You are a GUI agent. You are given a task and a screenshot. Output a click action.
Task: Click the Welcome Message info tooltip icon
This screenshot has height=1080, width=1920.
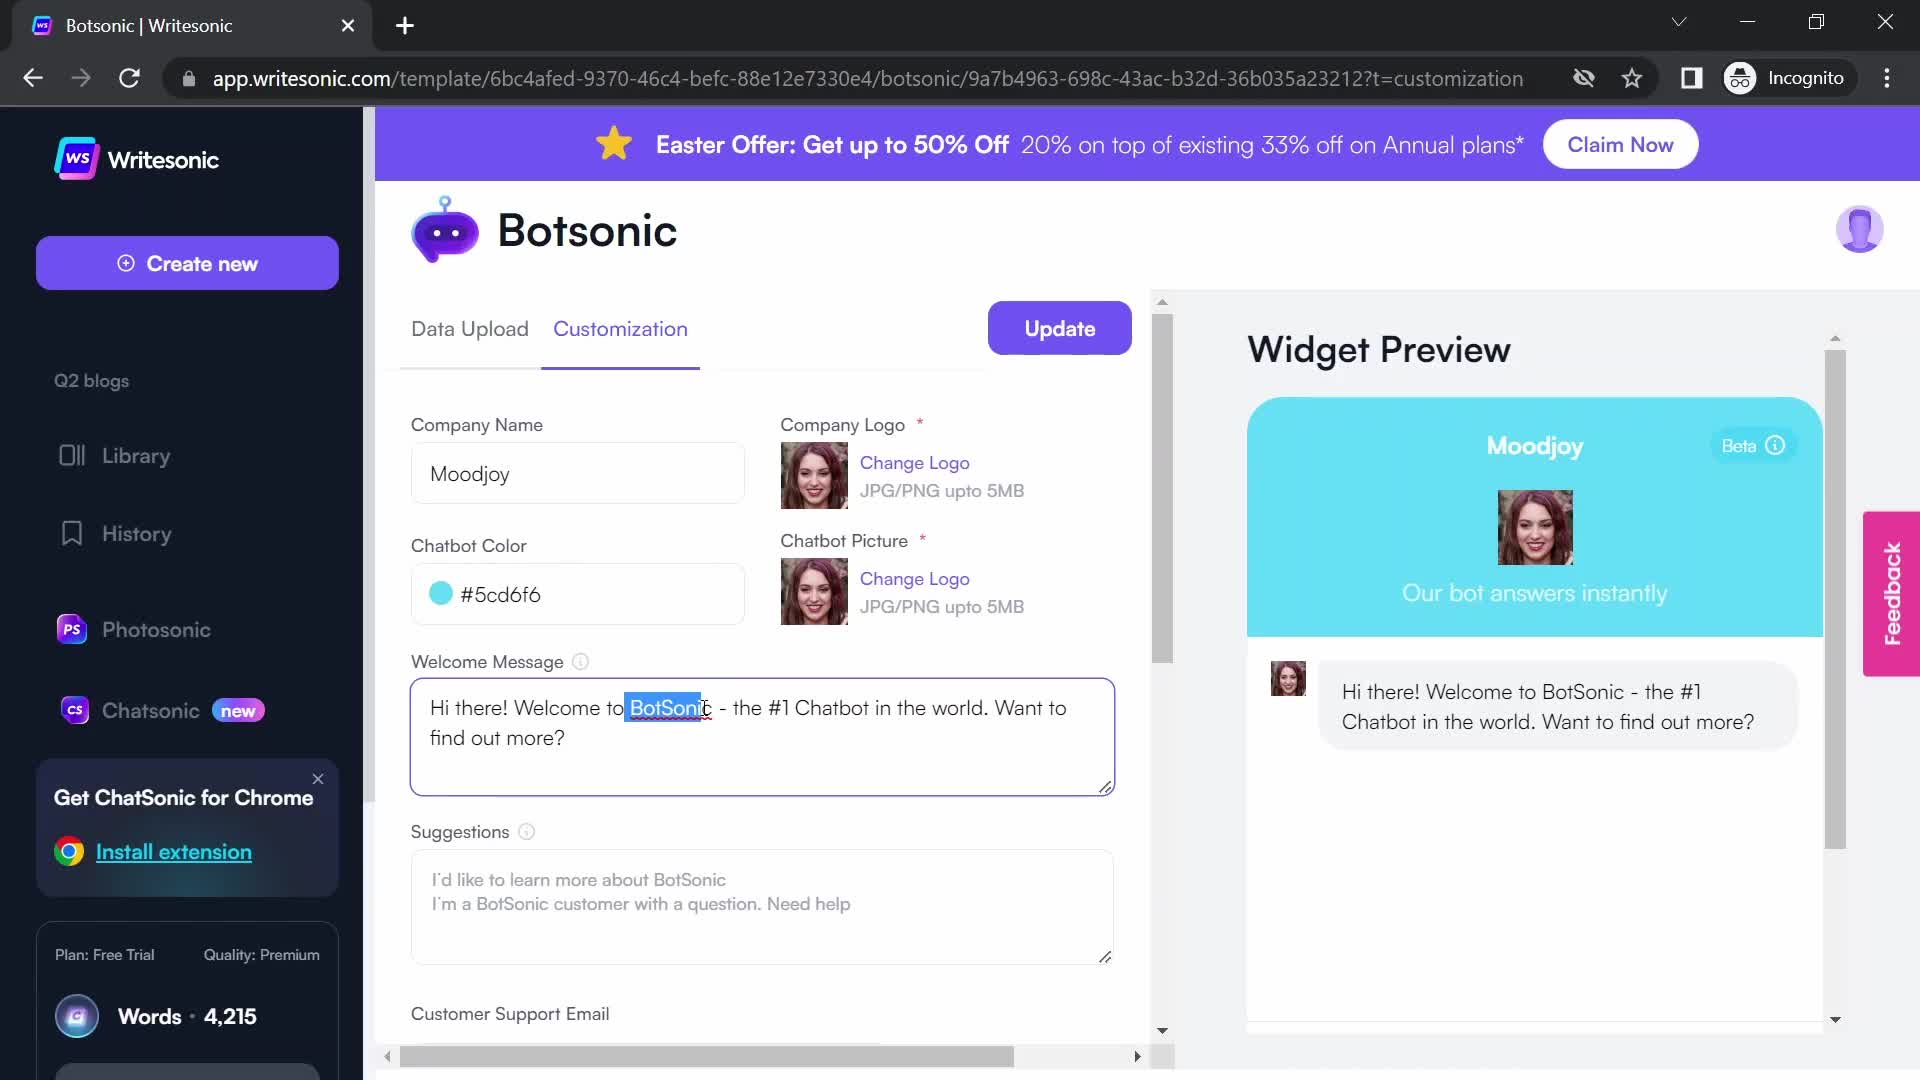pyautogui.click(x=580, y=662)
